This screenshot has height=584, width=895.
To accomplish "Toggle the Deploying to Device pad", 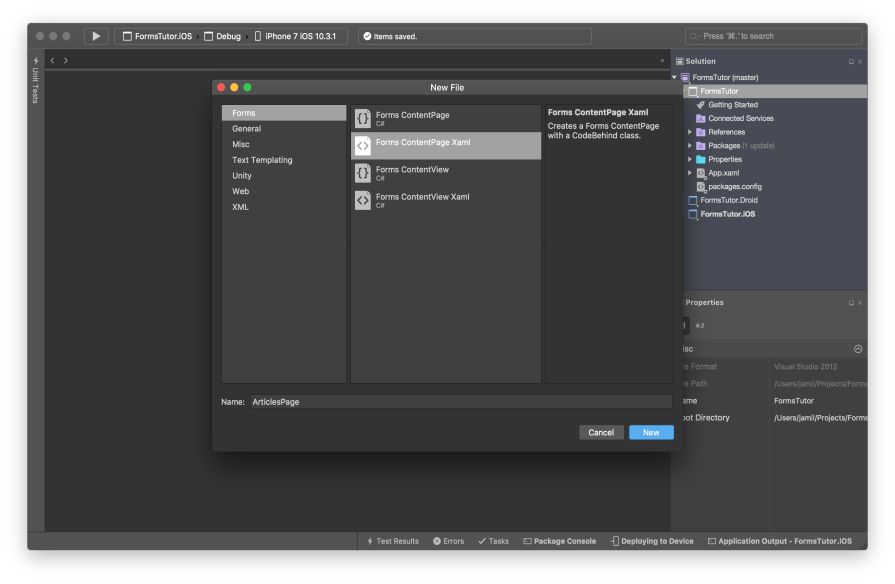I will tap(651, 541).
